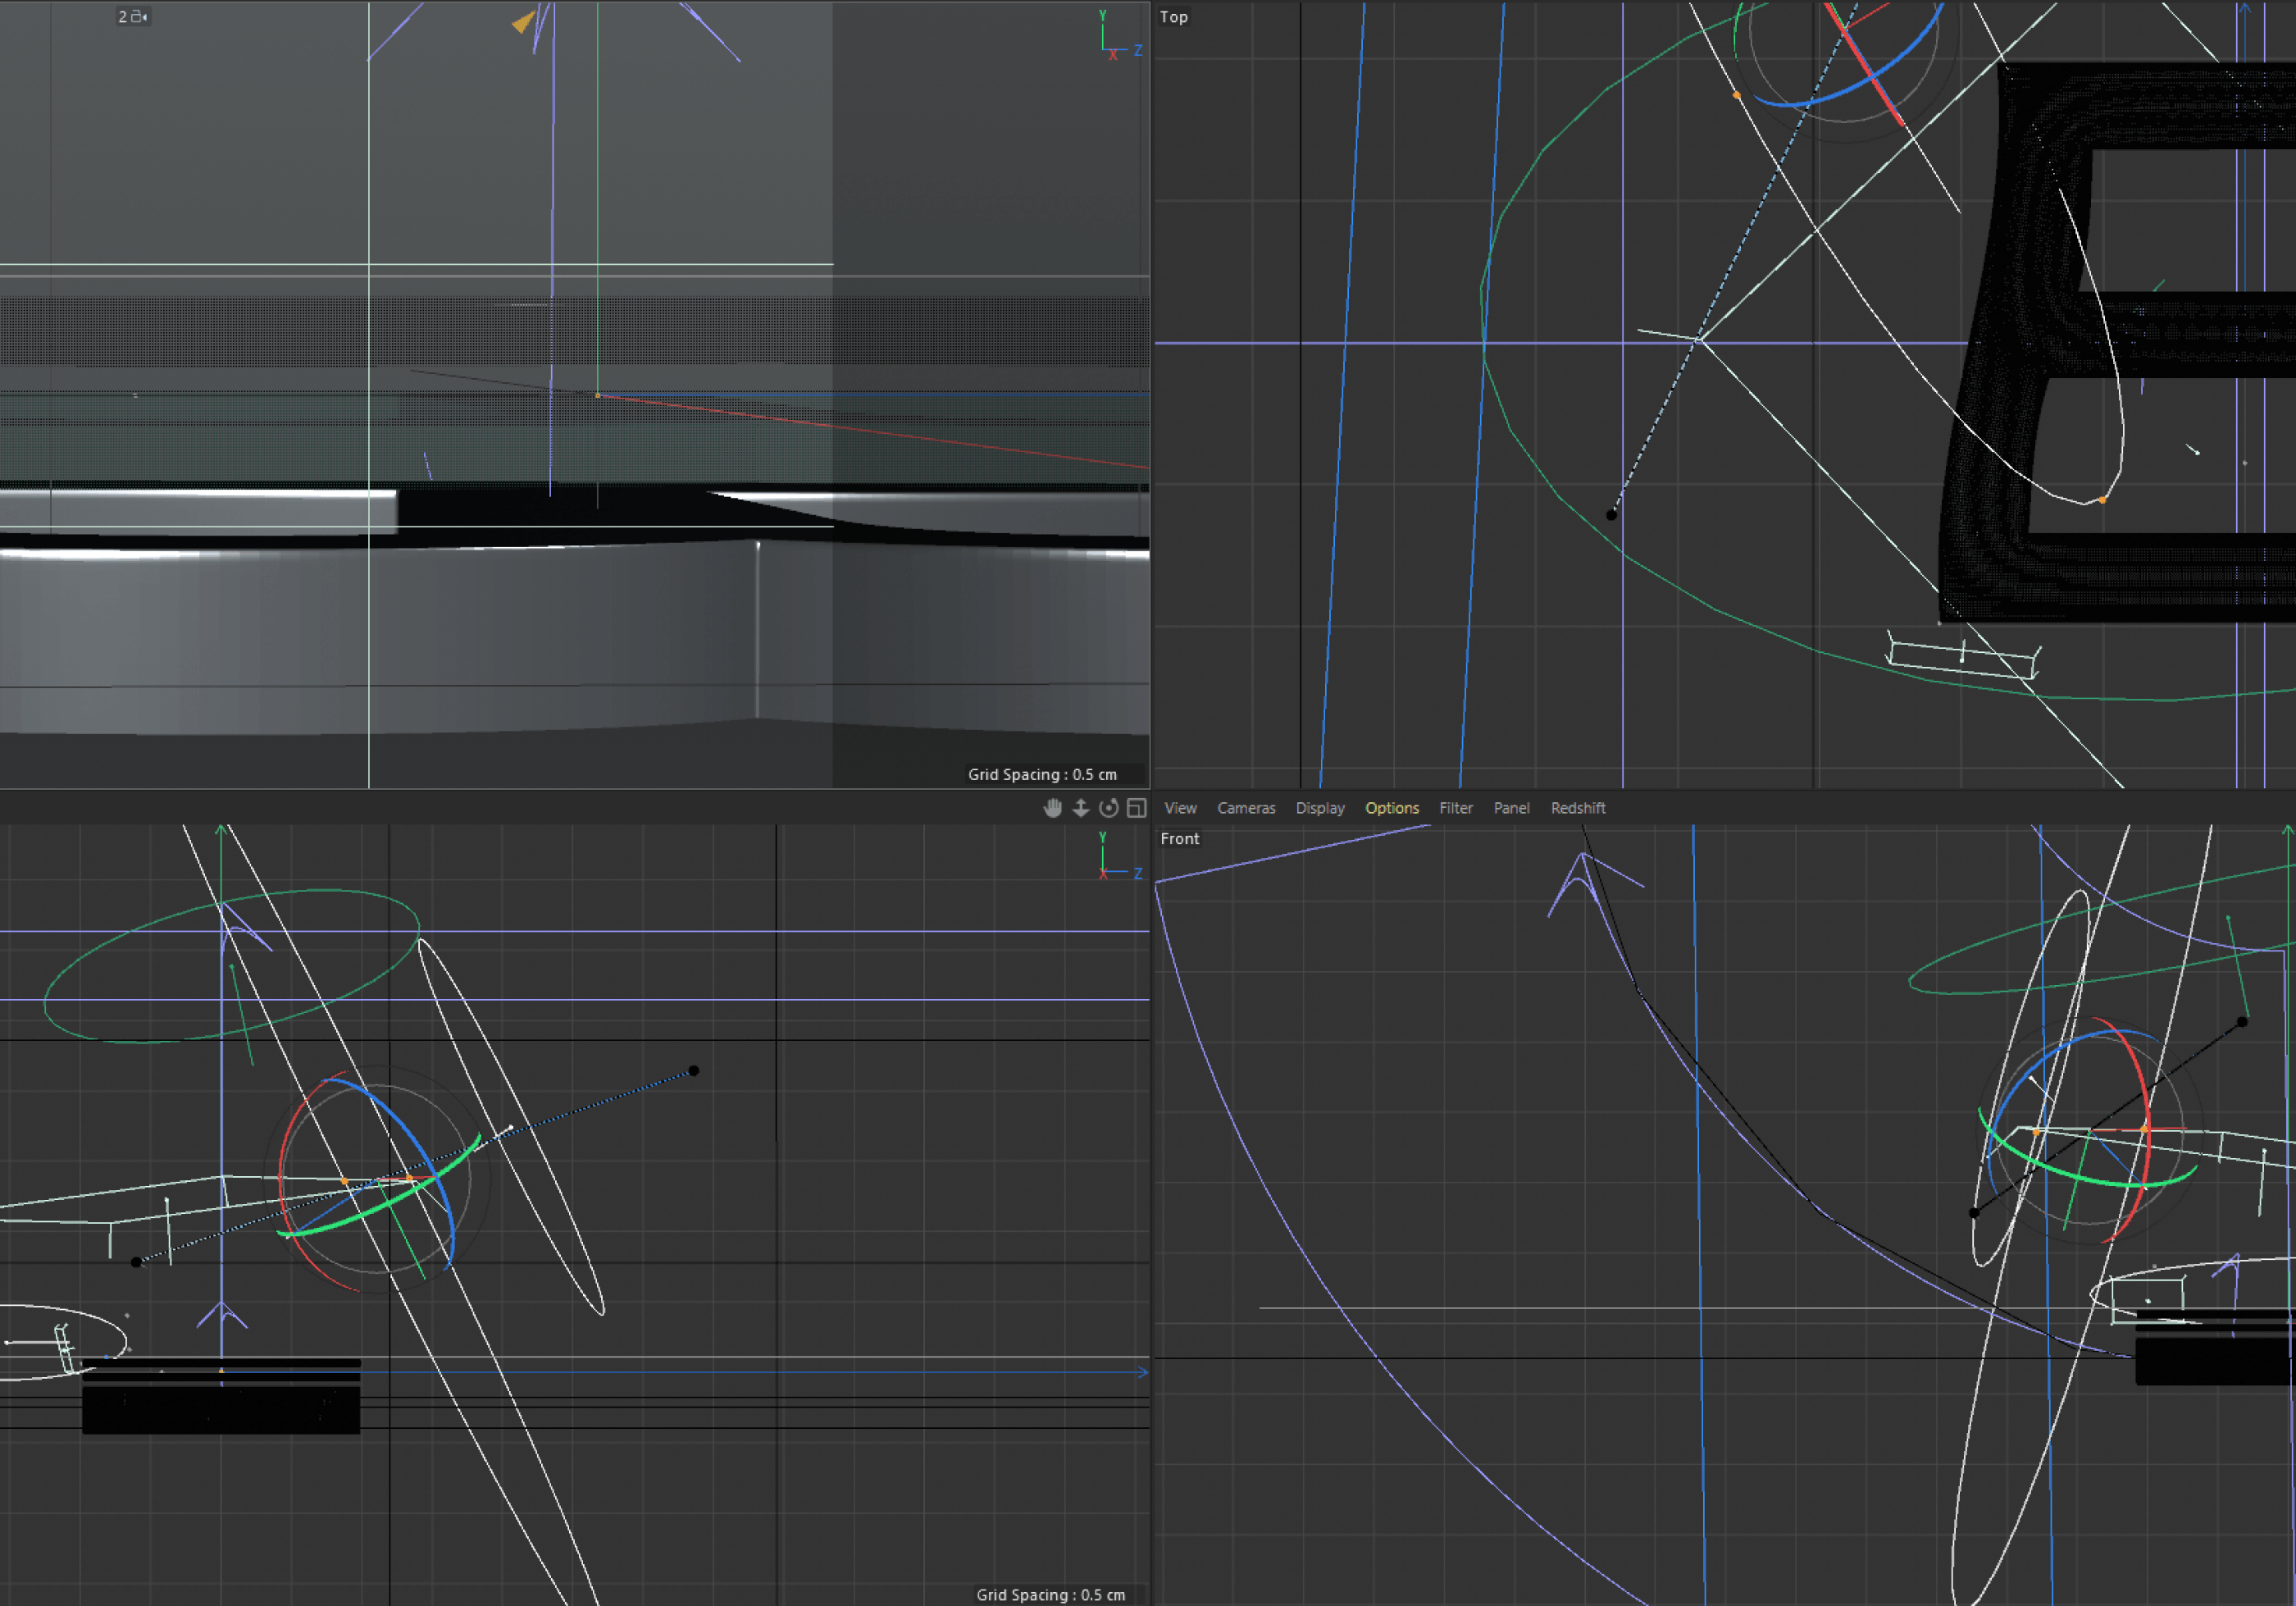Click the orbit rotate-view icon

pos(1109,808)
